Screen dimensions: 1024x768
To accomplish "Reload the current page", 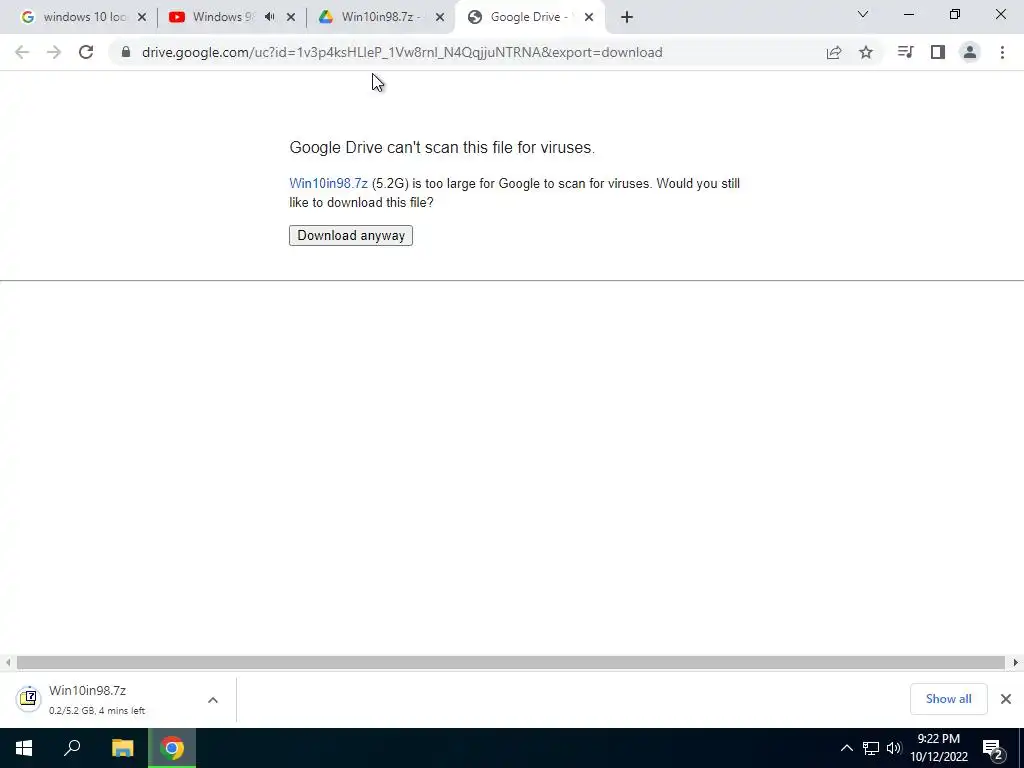I will coord(86,52).
